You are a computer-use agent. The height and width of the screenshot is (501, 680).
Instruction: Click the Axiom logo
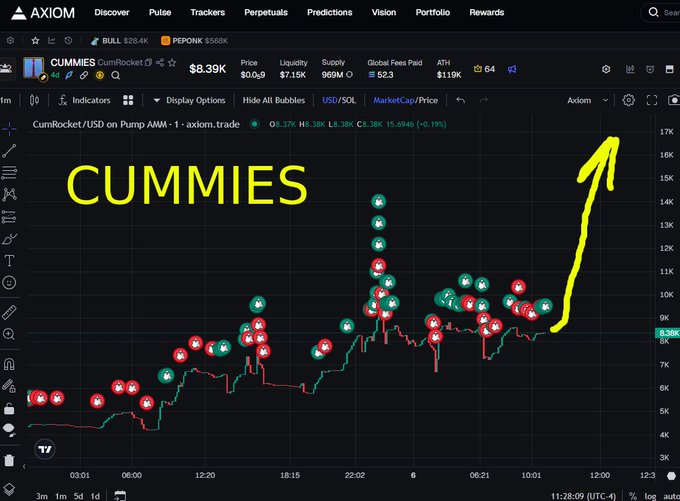[x=42, y=13]
